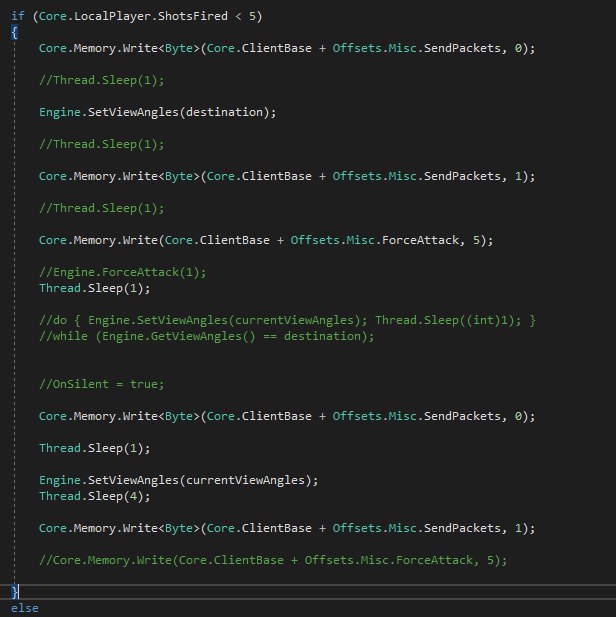Click the closing curly brace above else
The height and width of the screenshot is (617, 616).
14,592
